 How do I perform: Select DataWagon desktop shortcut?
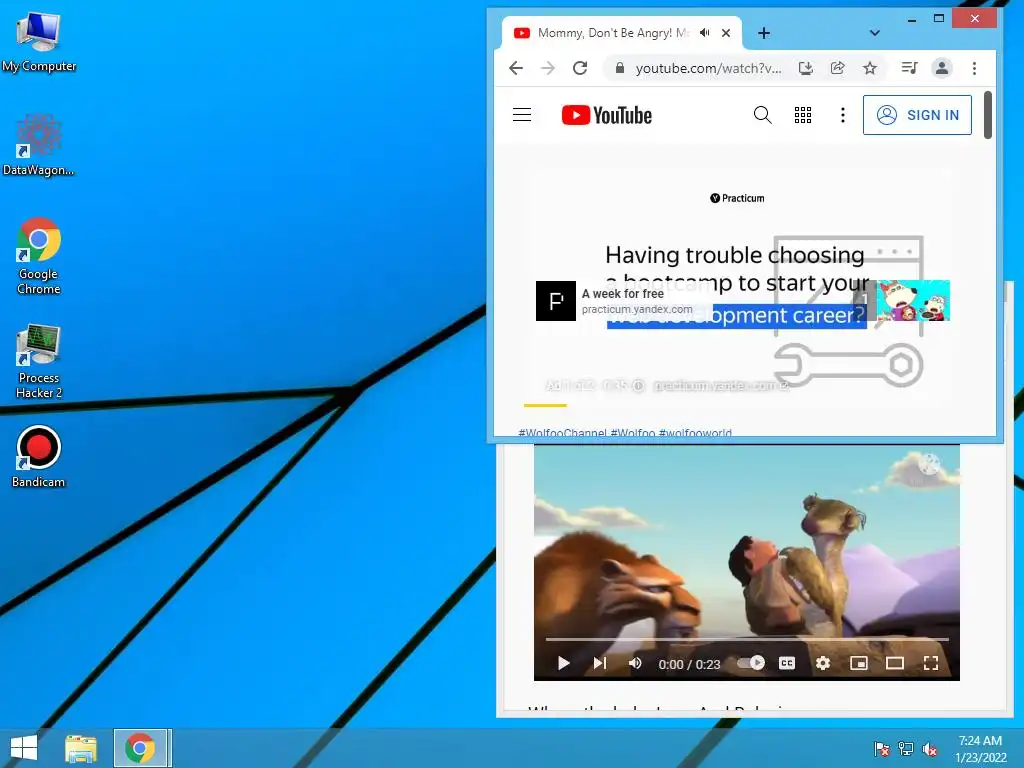pyautogui.click(x=39, y=145)
